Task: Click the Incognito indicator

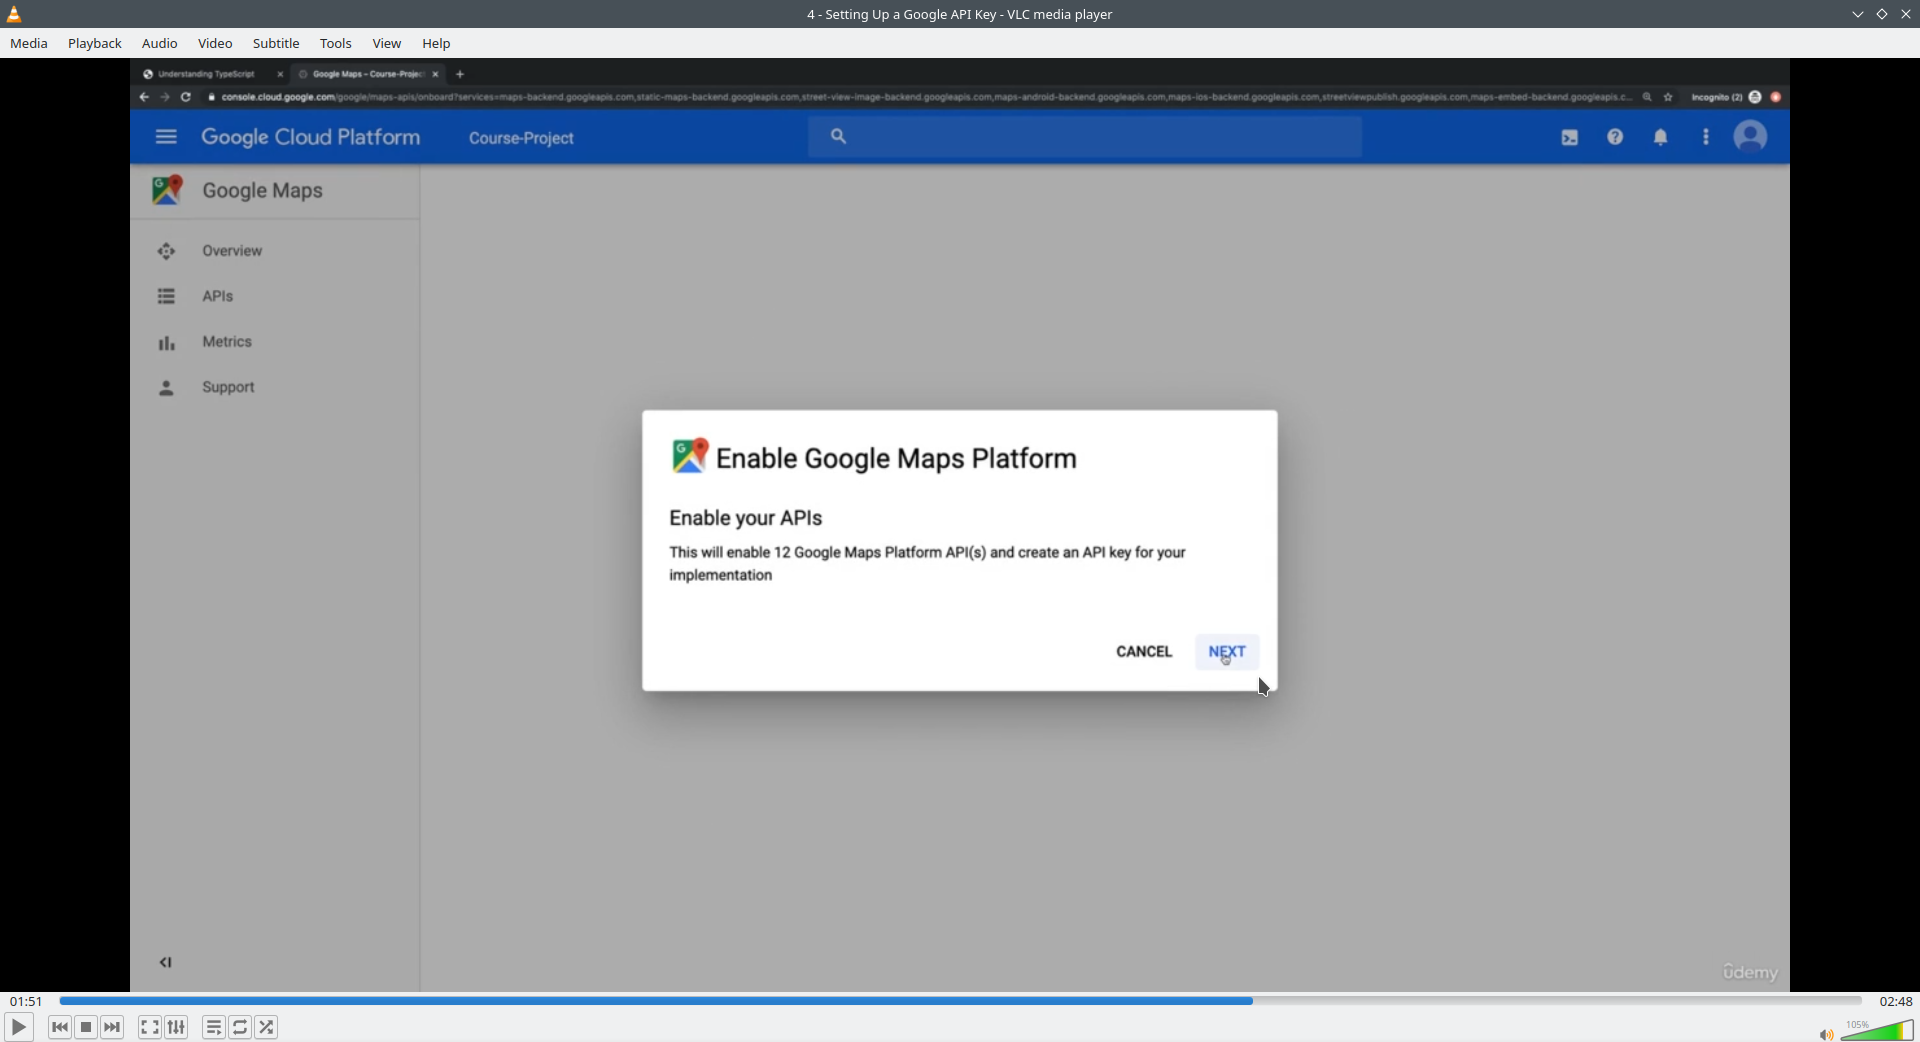Action: click(1726, 97)
